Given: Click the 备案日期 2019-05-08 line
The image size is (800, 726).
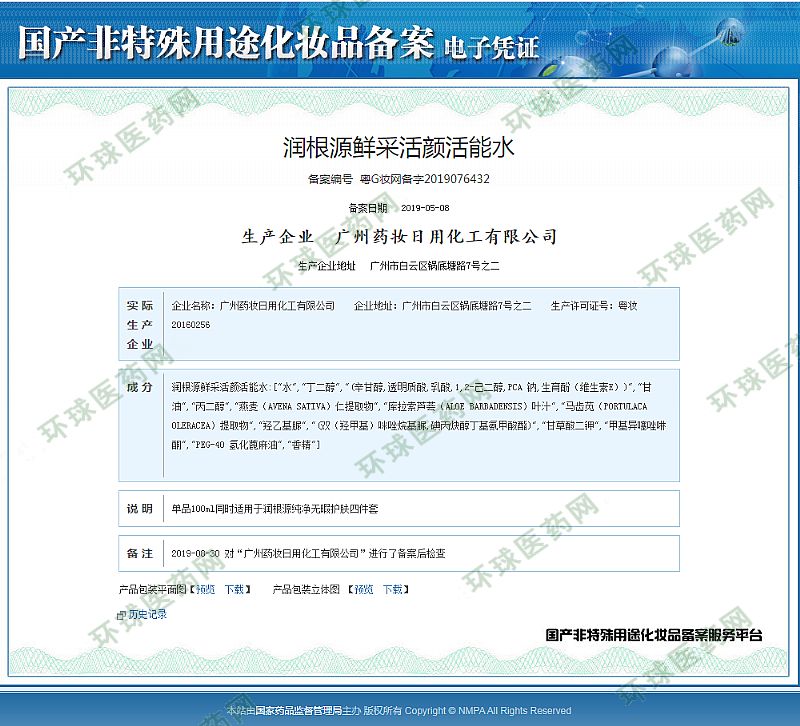Looking at the screenshot, I should 399,208.
